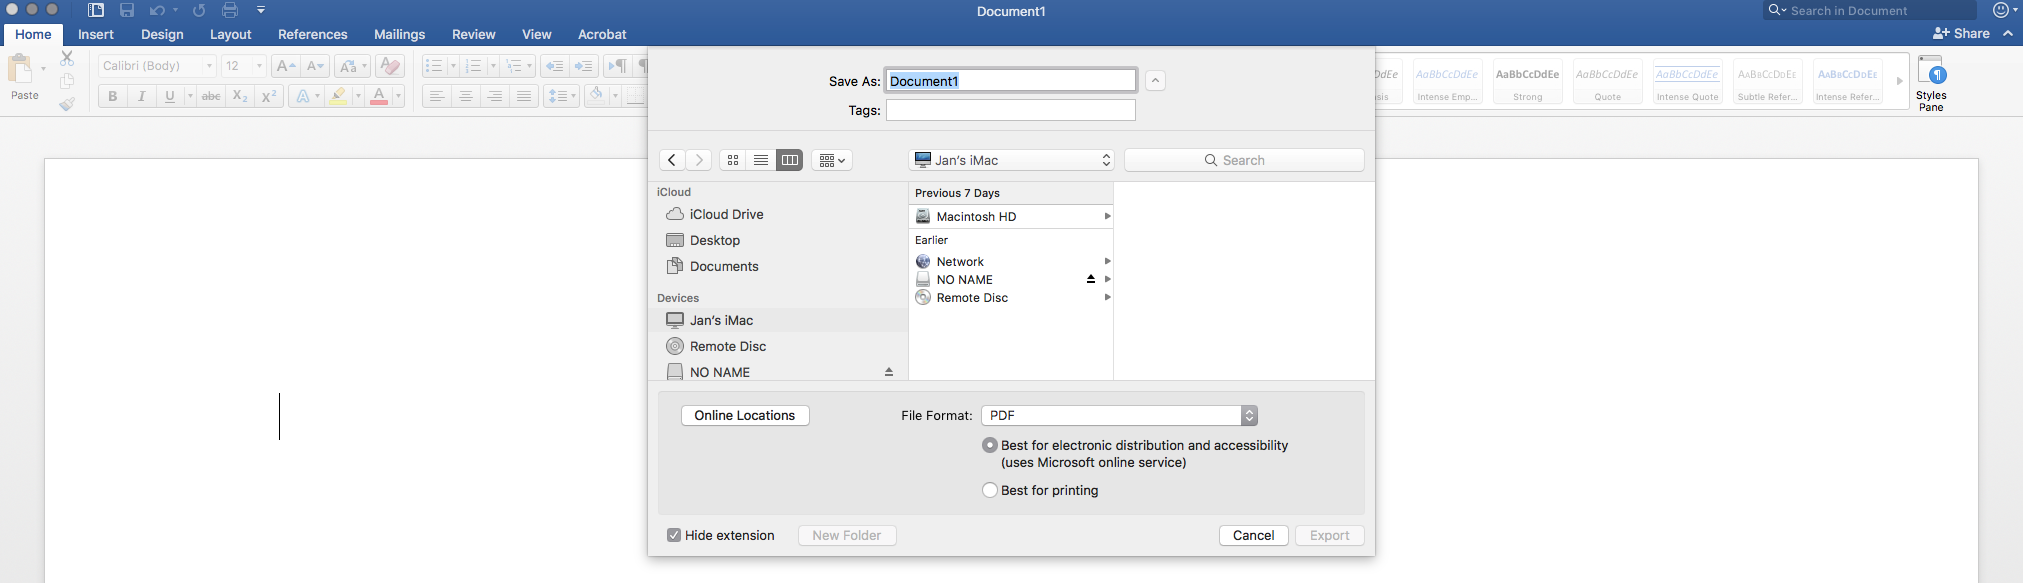Image resolution: width=2023 pixels, height=583 pixels.
Task: Click the Increase Indent icon
Action: pyautogui.click(x=584, y=66)
